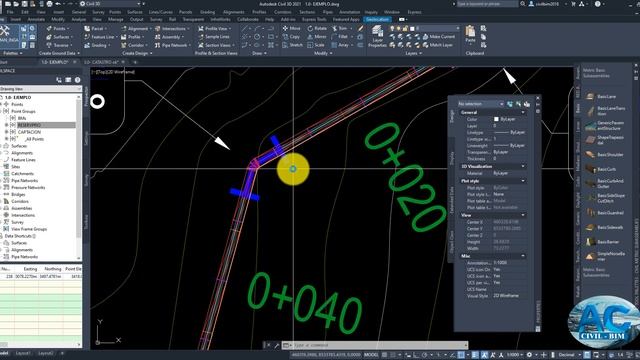Collapse the View section in Properties palette
This screenshot has width=640, height=360.
pyautogui.click(x=523, y=215)
